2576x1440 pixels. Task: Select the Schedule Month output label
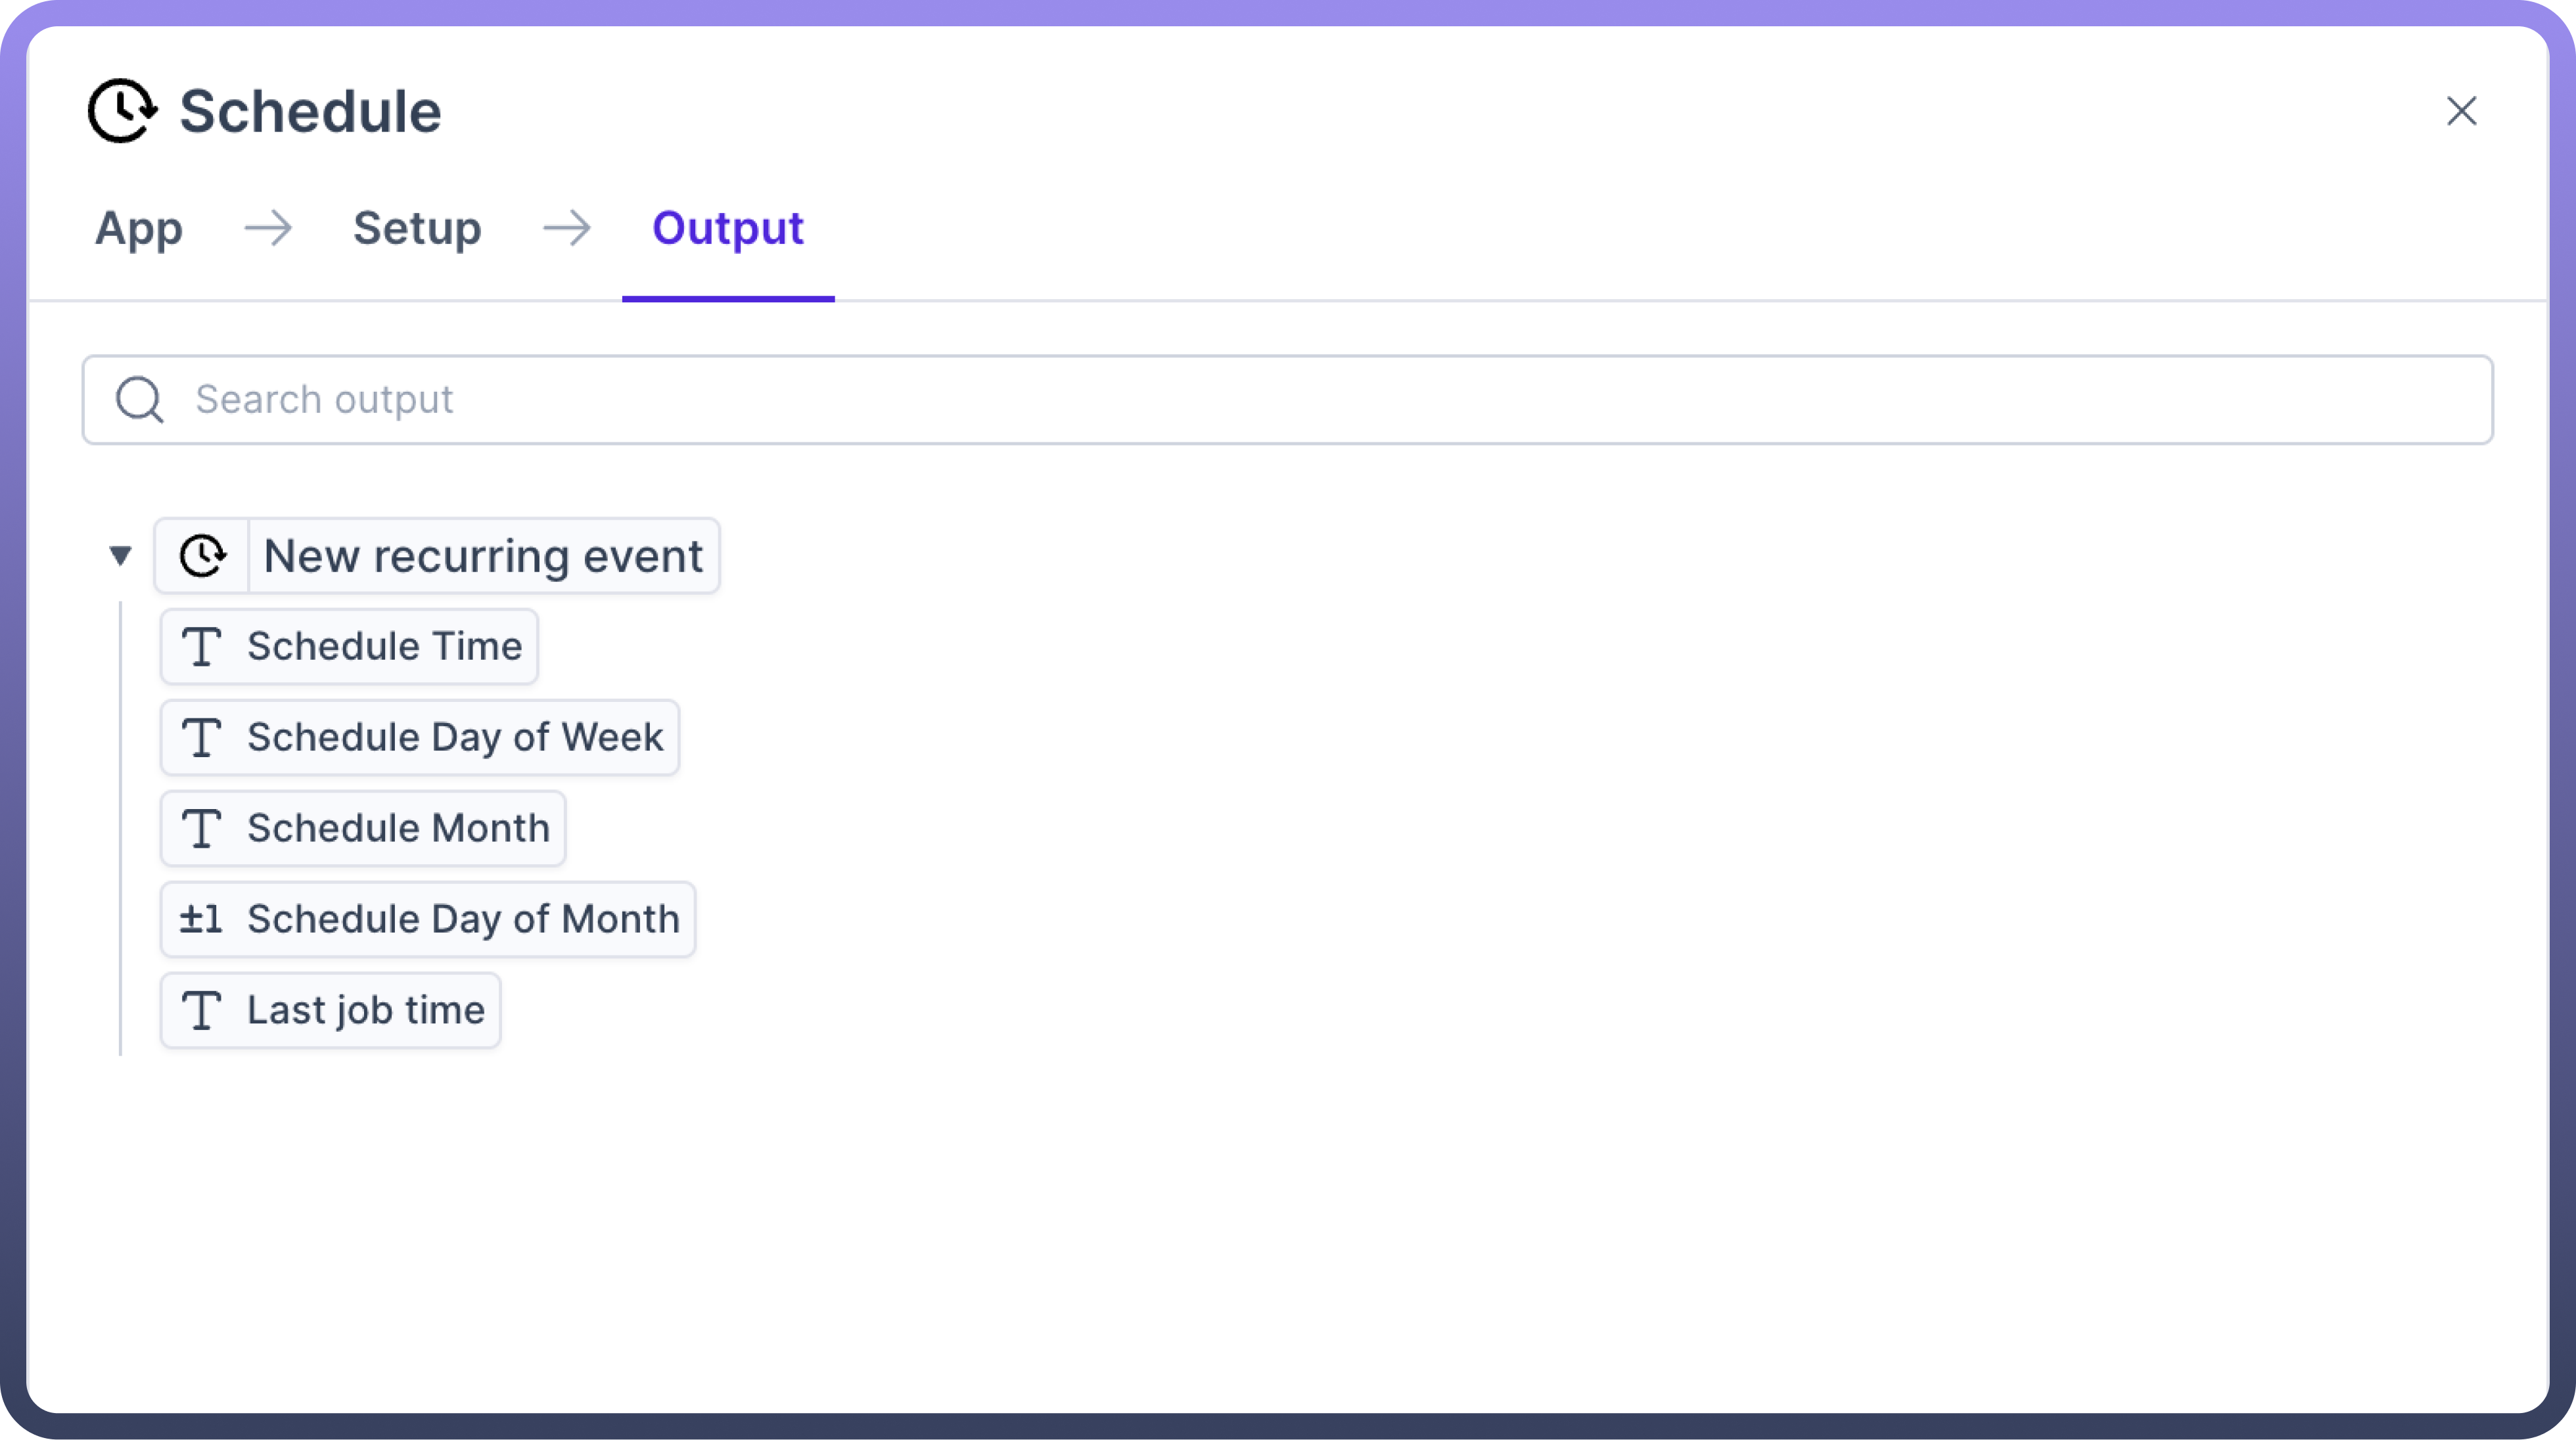coord(399,829)
